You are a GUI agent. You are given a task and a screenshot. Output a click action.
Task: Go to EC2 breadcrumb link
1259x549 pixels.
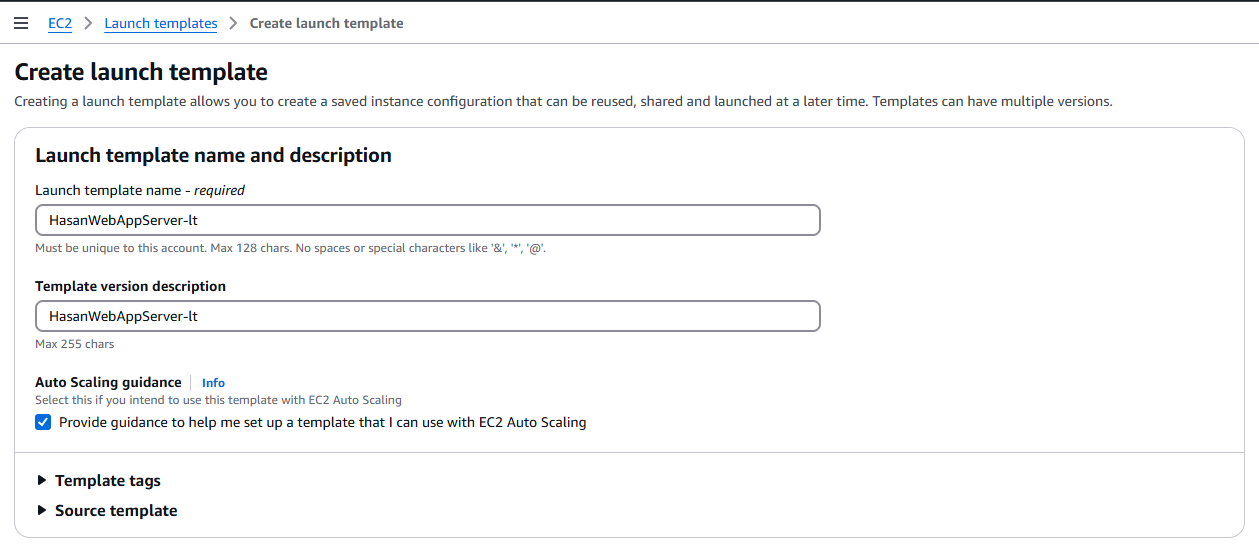[60, 23]
